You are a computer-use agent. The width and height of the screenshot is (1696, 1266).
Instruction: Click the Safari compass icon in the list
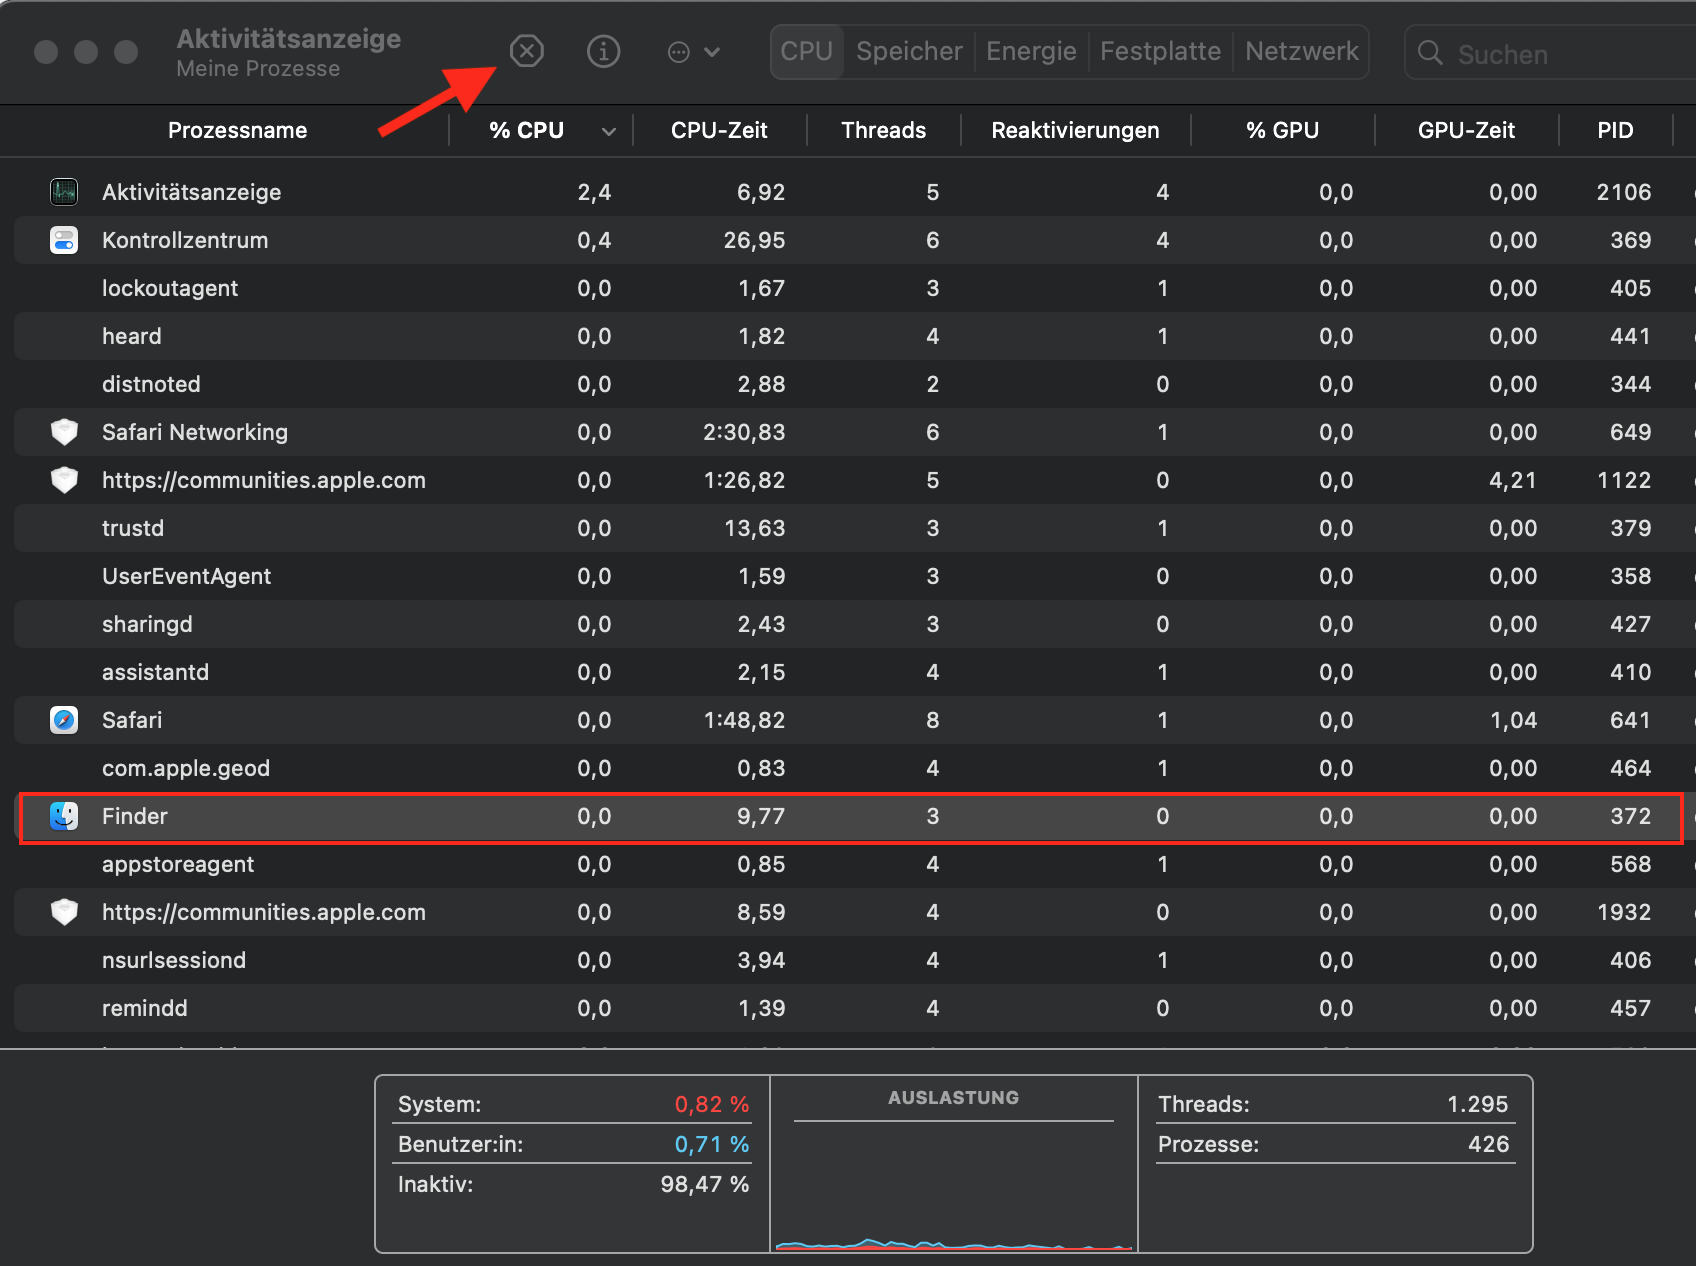coord(64,720)
